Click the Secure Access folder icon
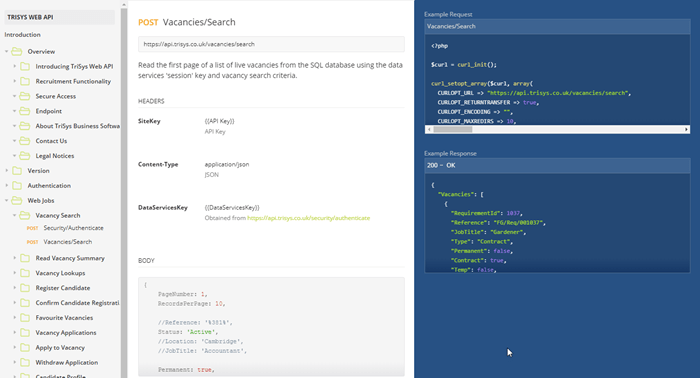The image size is (700, 378). 25,96
